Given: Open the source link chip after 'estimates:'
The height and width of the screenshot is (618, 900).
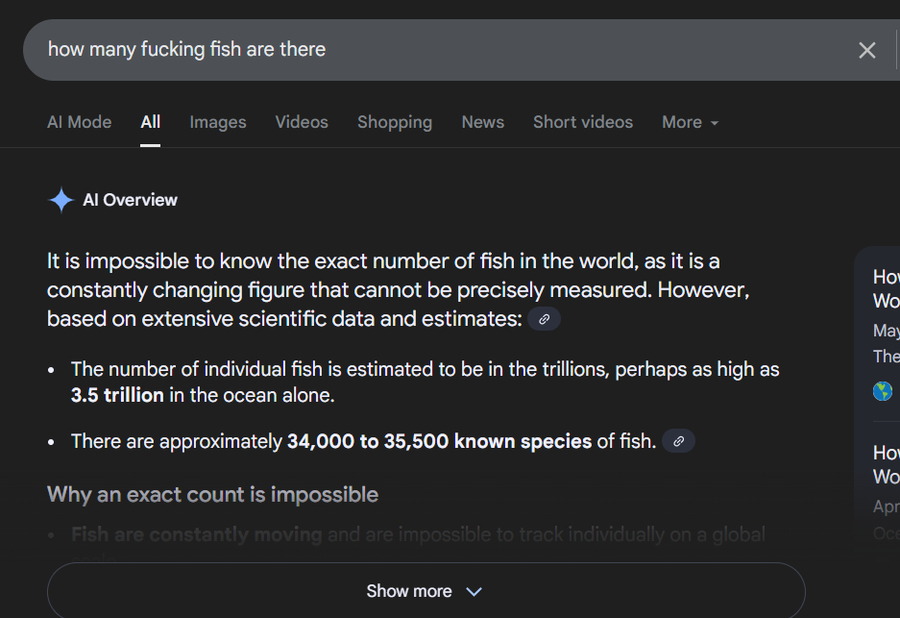Looking at the screenshot, I should [544, 319].
